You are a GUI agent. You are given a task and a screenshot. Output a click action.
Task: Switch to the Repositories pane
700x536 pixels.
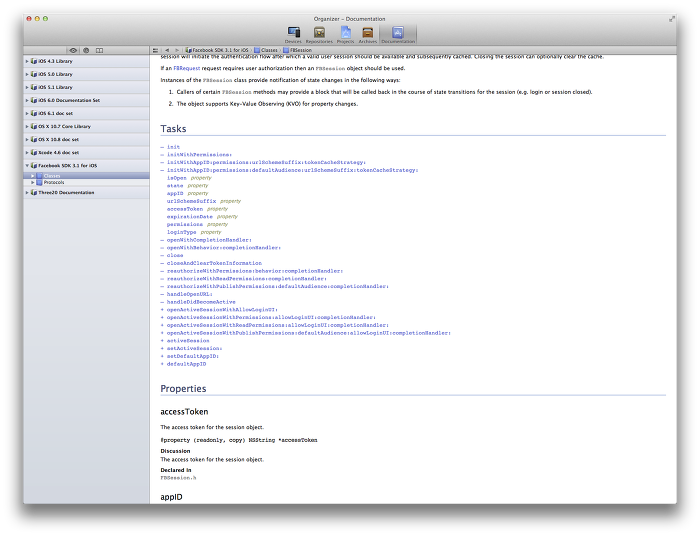click(x=319, y=34)
